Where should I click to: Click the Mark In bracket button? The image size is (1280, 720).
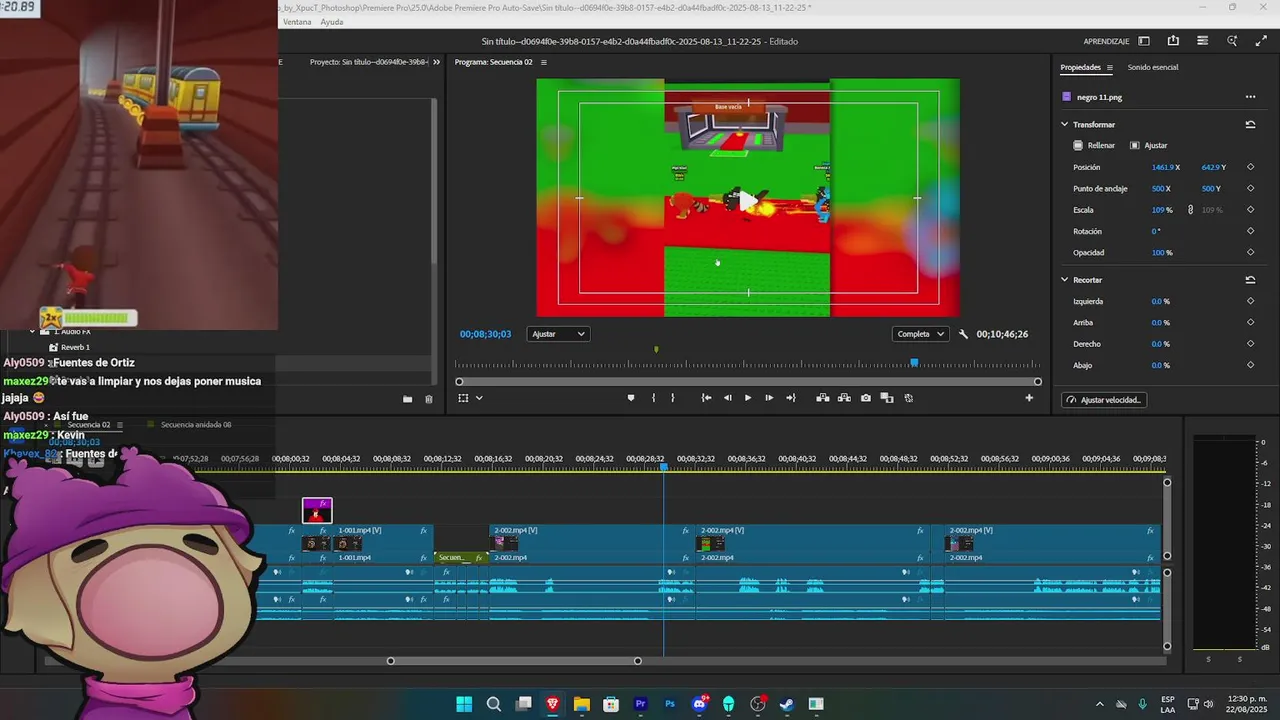tap(653, 398)
